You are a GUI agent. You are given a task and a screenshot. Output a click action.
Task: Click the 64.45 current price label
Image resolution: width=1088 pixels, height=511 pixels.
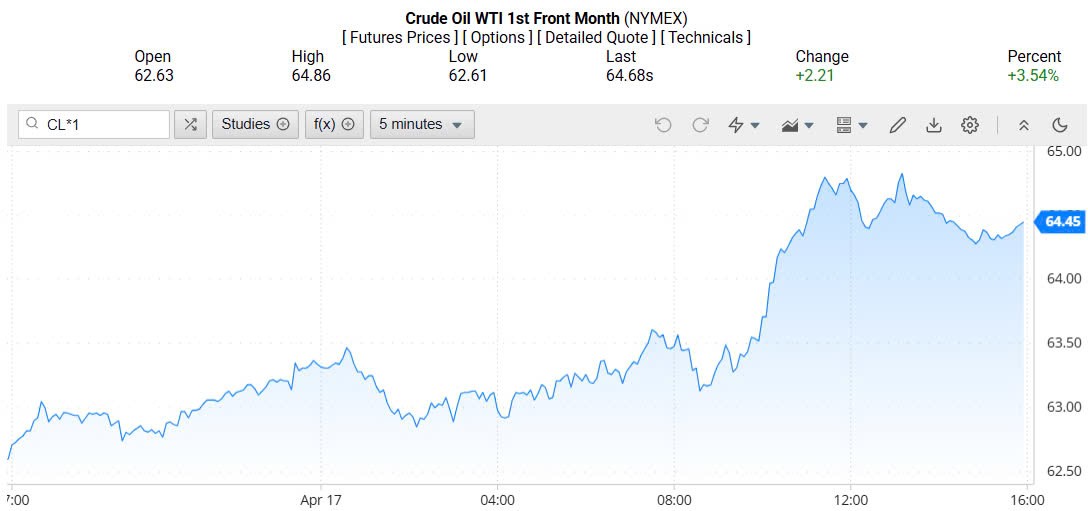tap(1062, 222)
